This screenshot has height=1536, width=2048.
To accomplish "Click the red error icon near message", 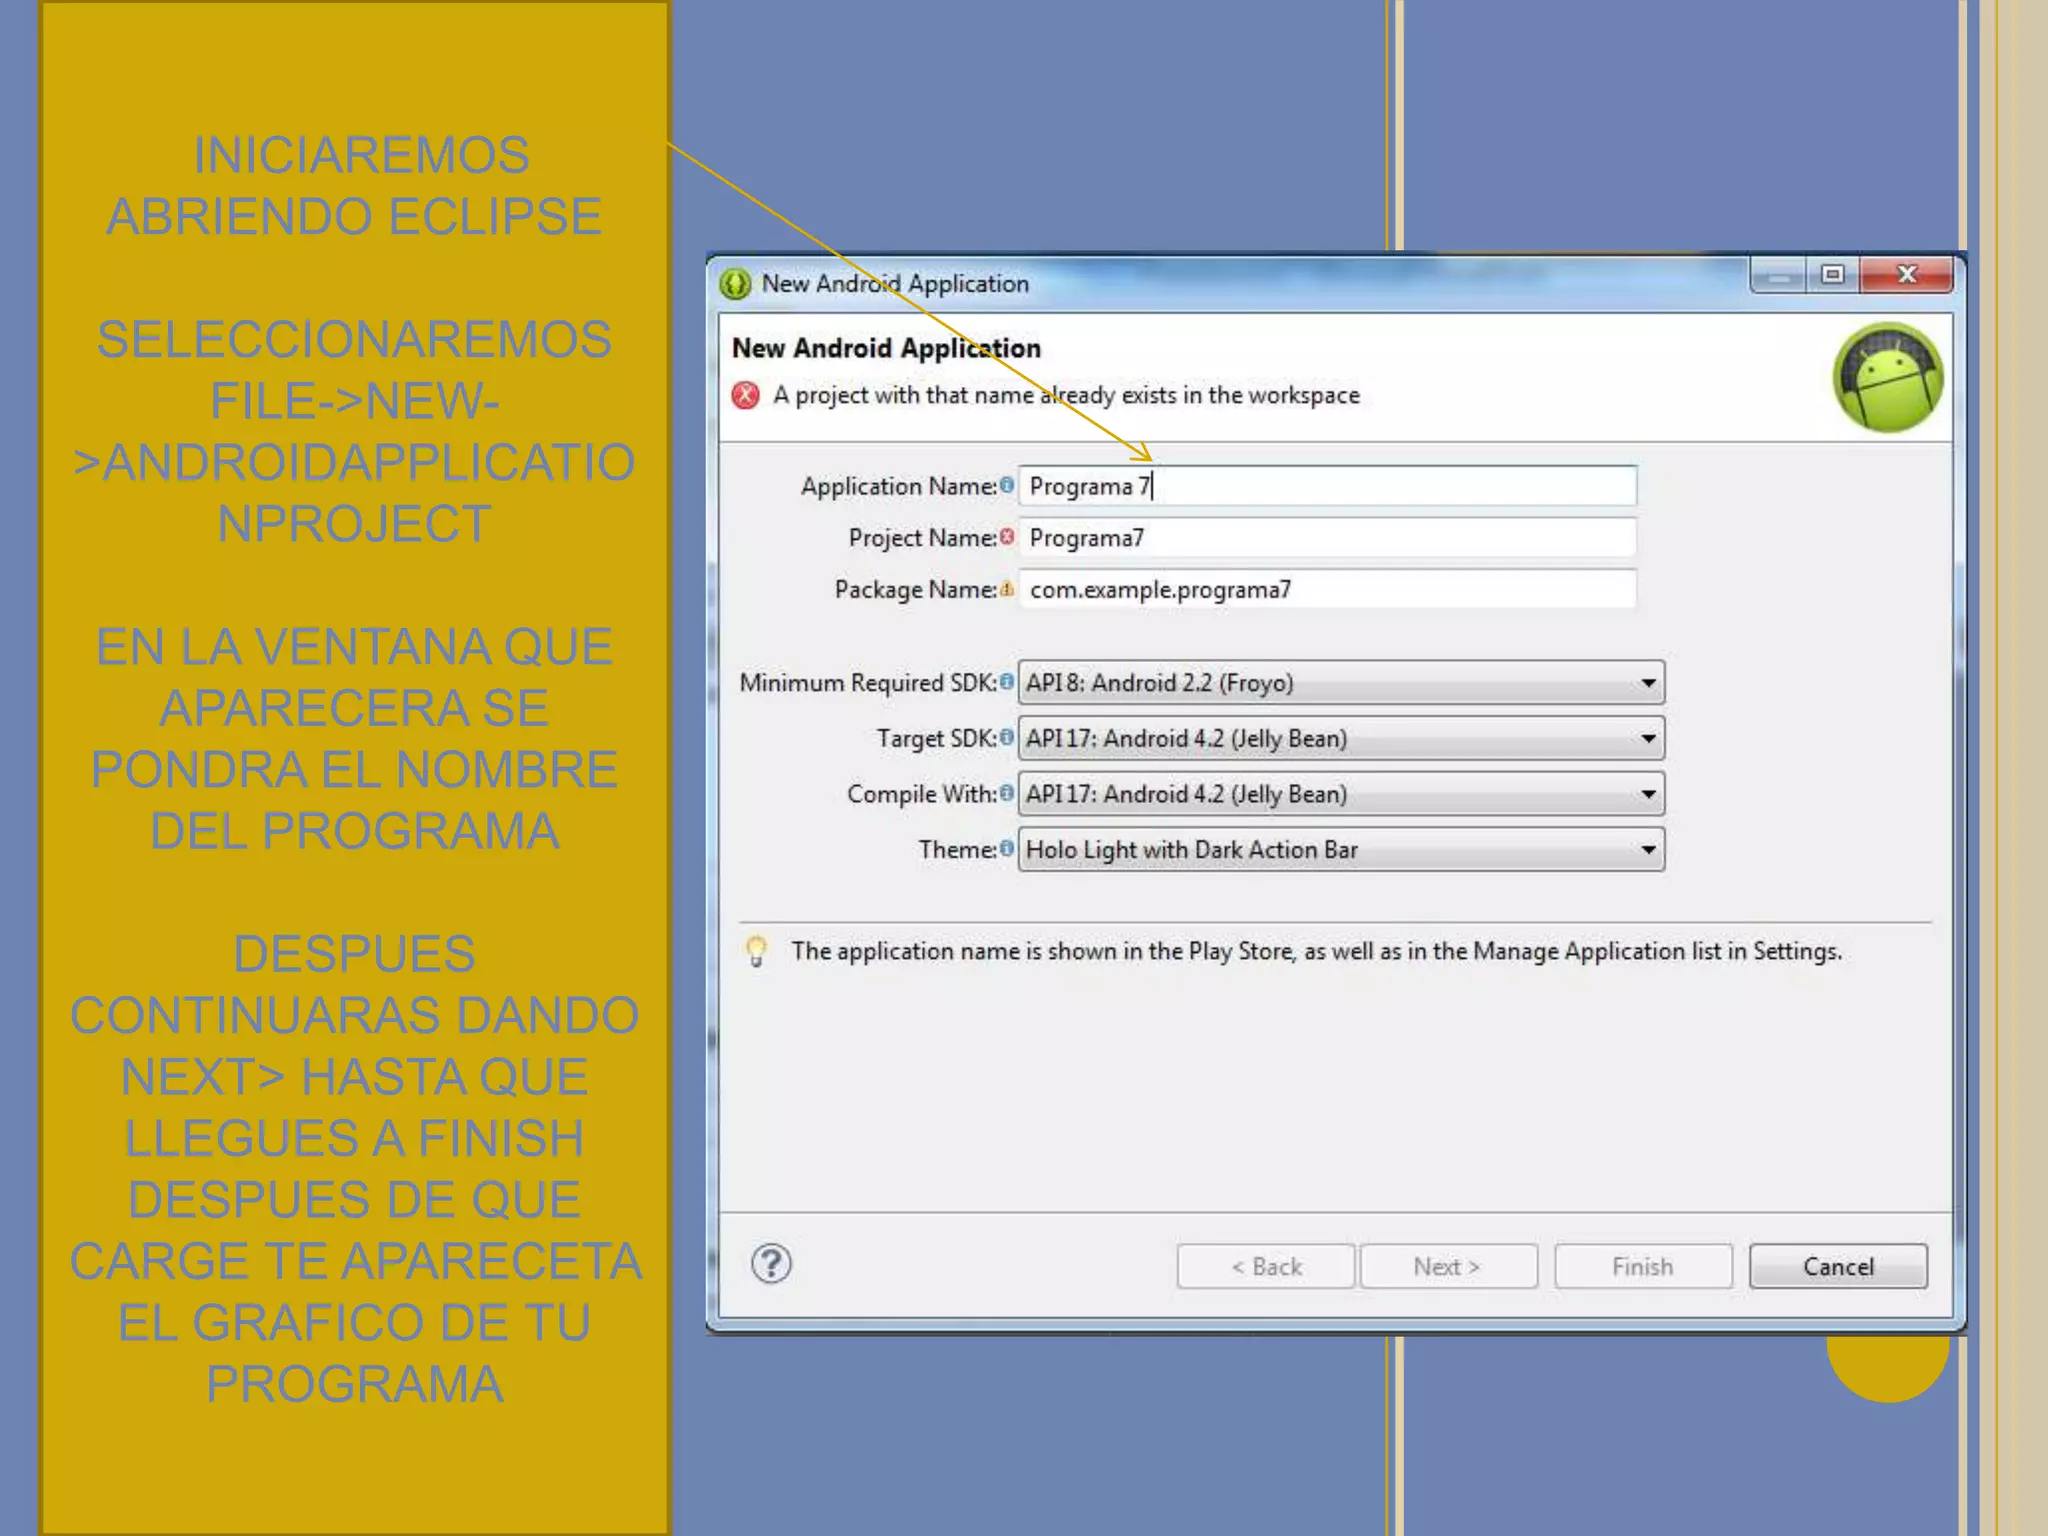I will pos(745,396).
